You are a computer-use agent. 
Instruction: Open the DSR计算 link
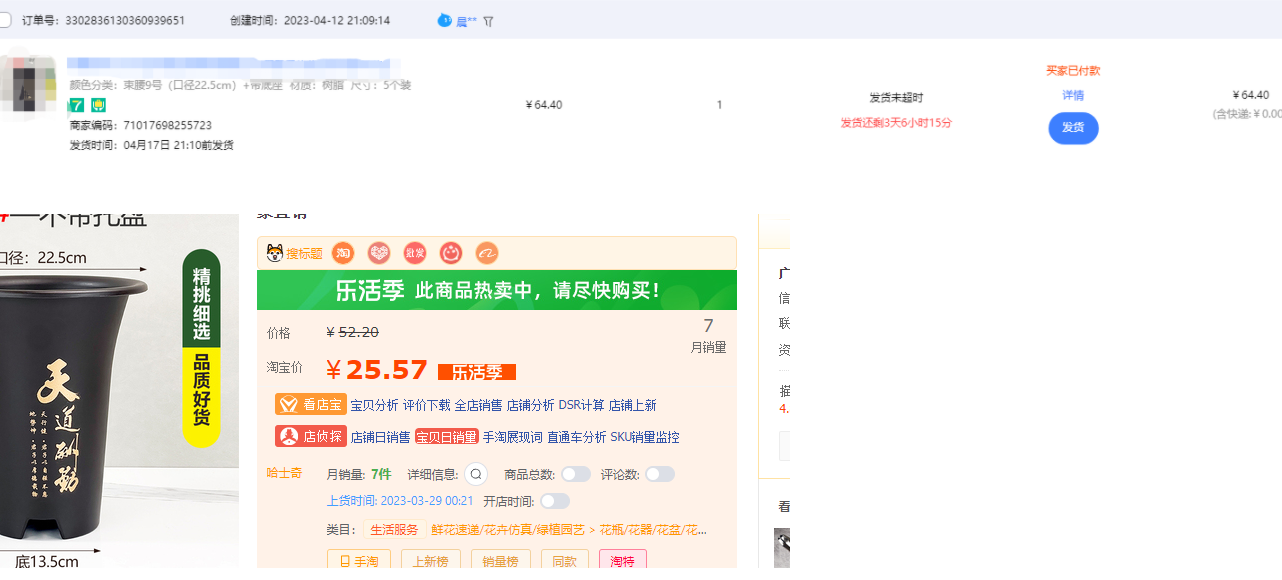tap(582, 405)
